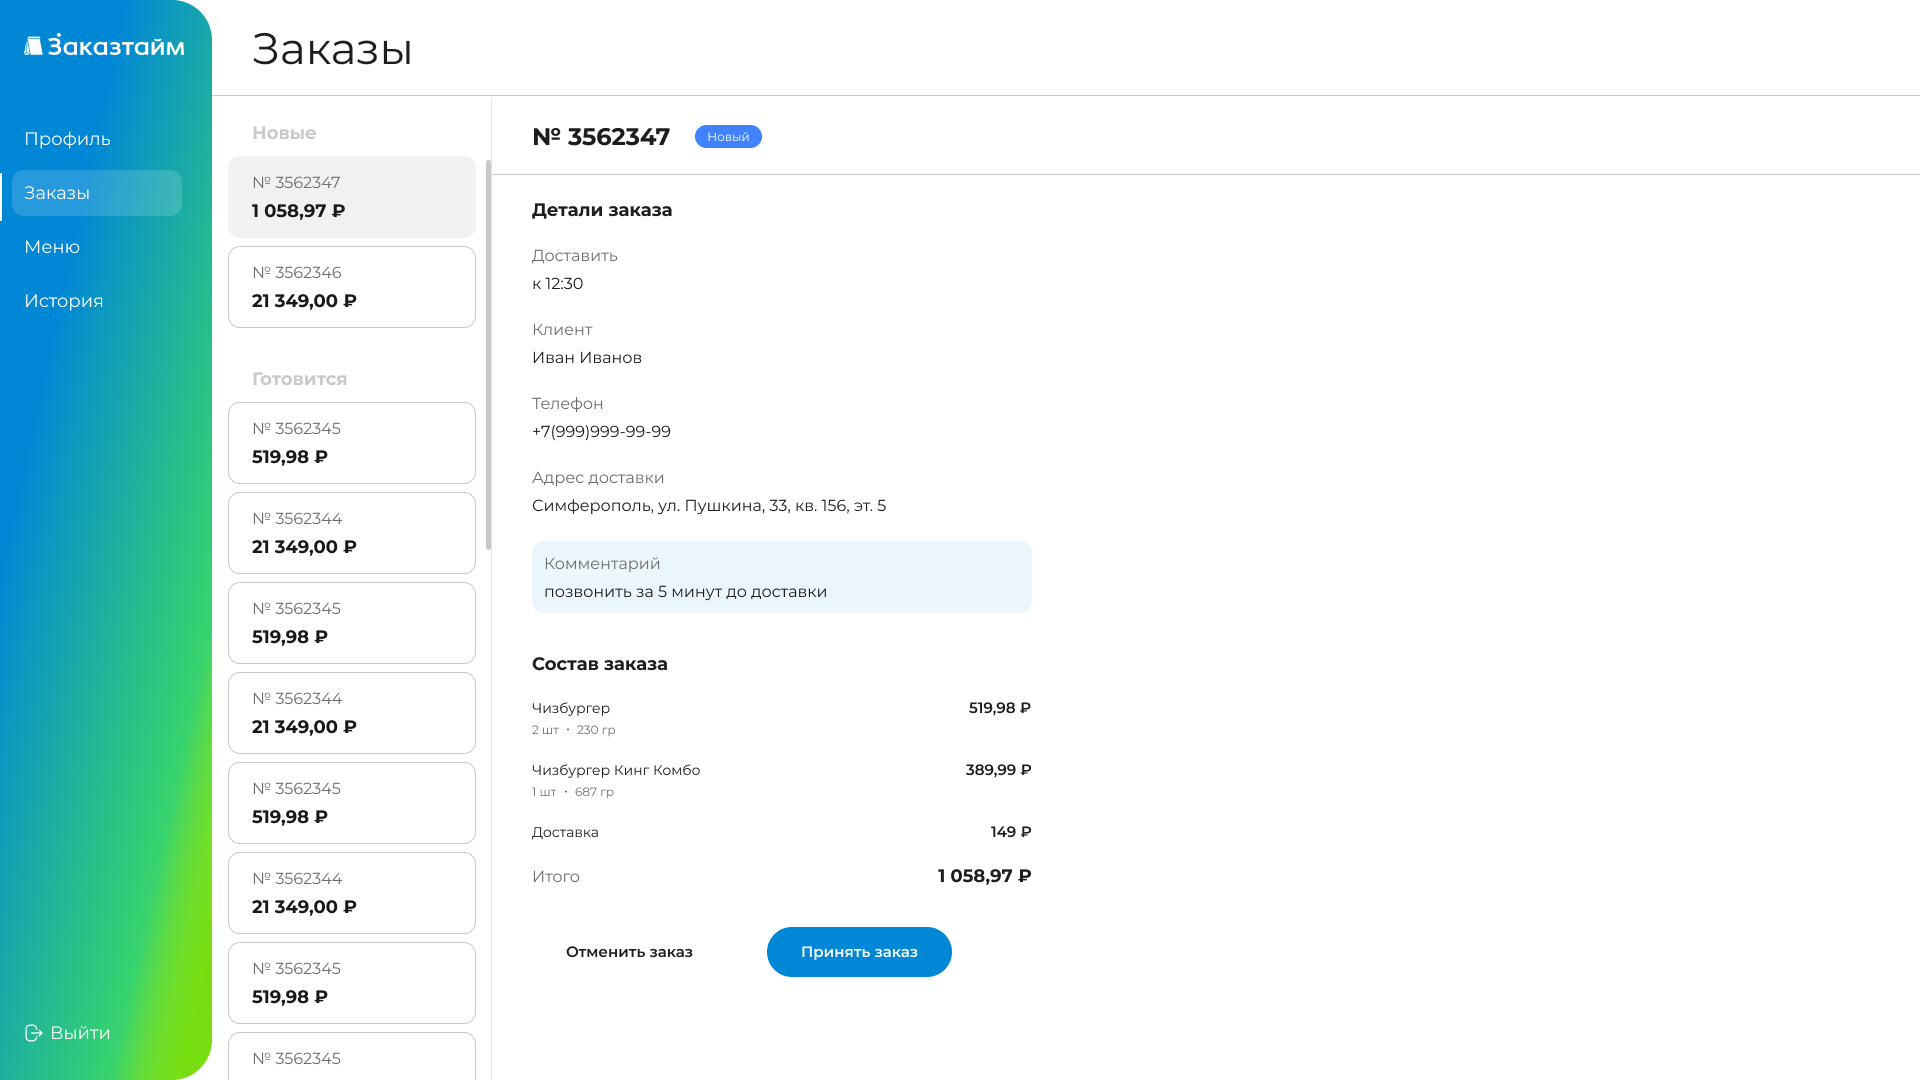Click the Адрес доставки field label
The image size is (1920, 1080).
(x=598, y=478)
